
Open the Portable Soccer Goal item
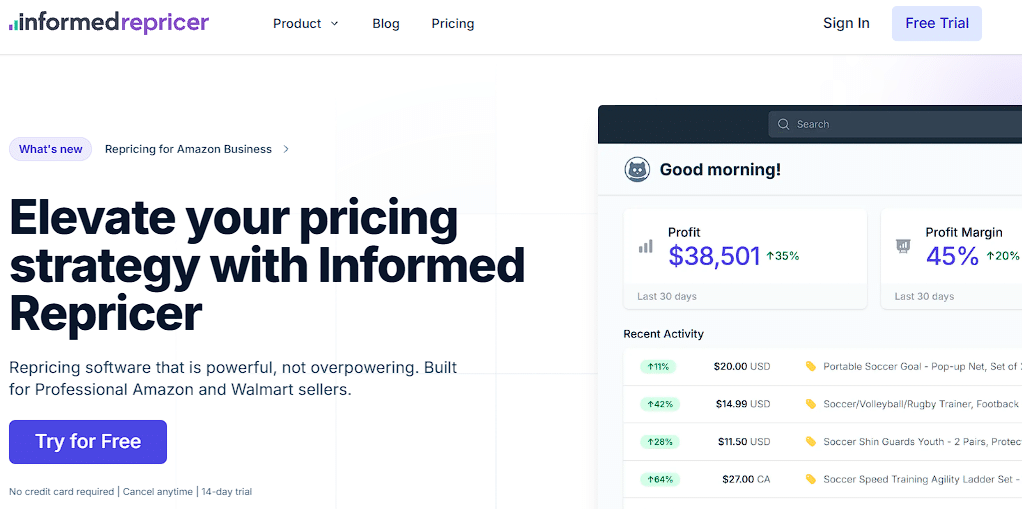click(922, 366)
